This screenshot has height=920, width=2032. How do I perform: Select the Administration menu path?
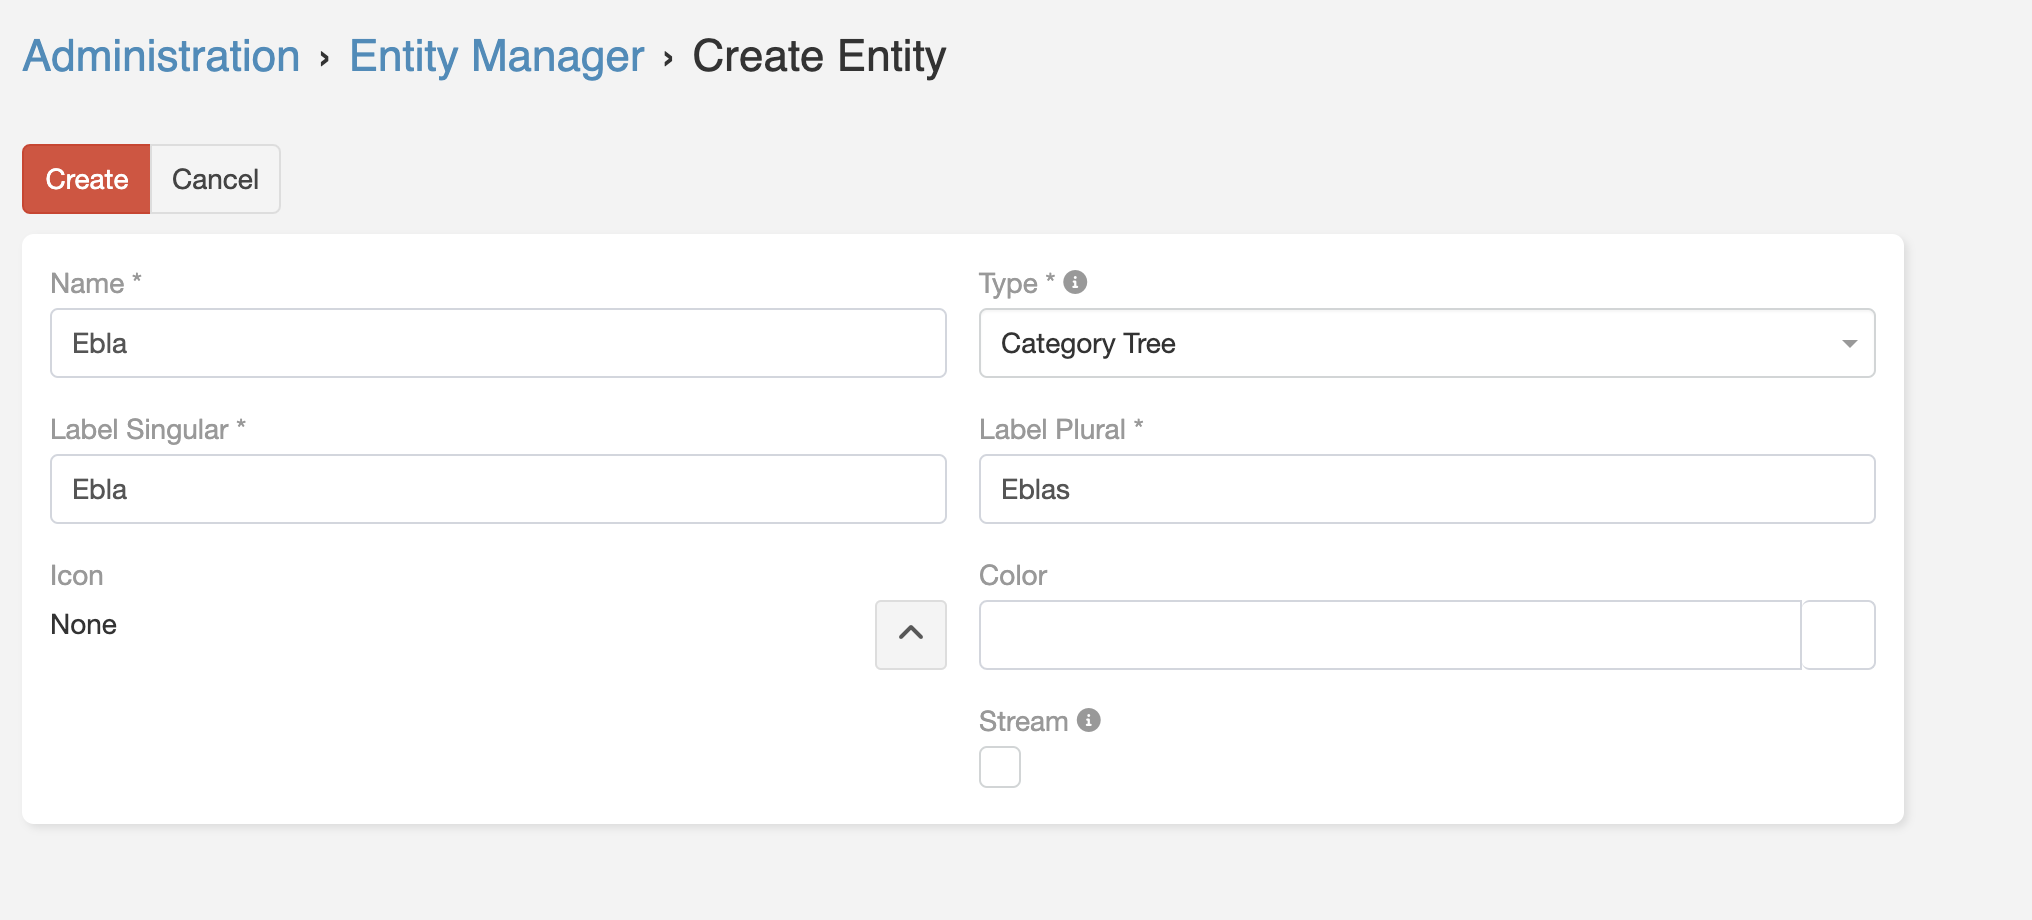(x=160, y=56)
